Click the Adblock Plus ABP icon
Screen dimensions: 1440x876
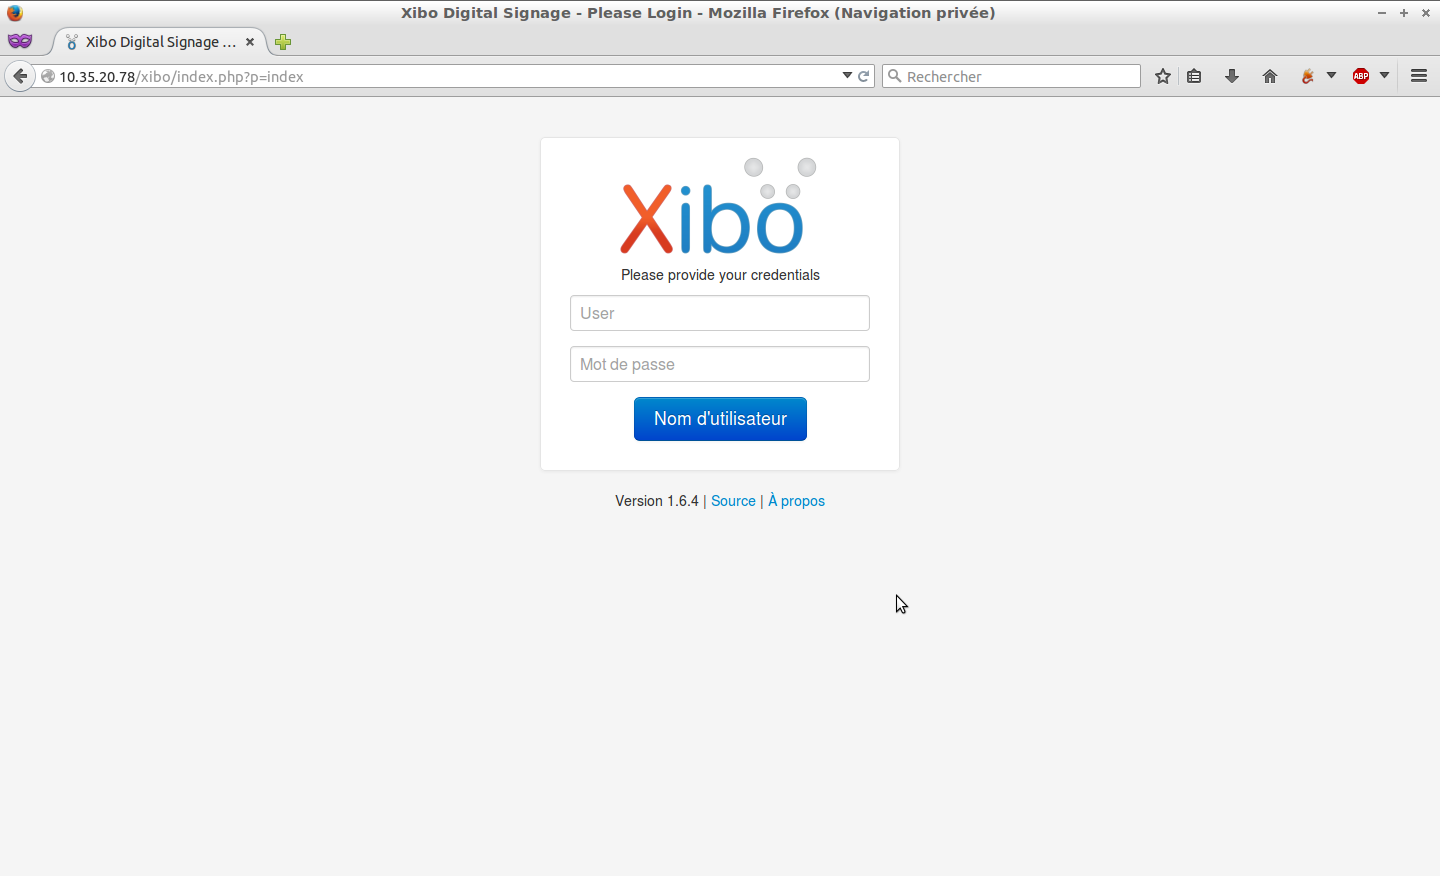[x=1361, y=76]
